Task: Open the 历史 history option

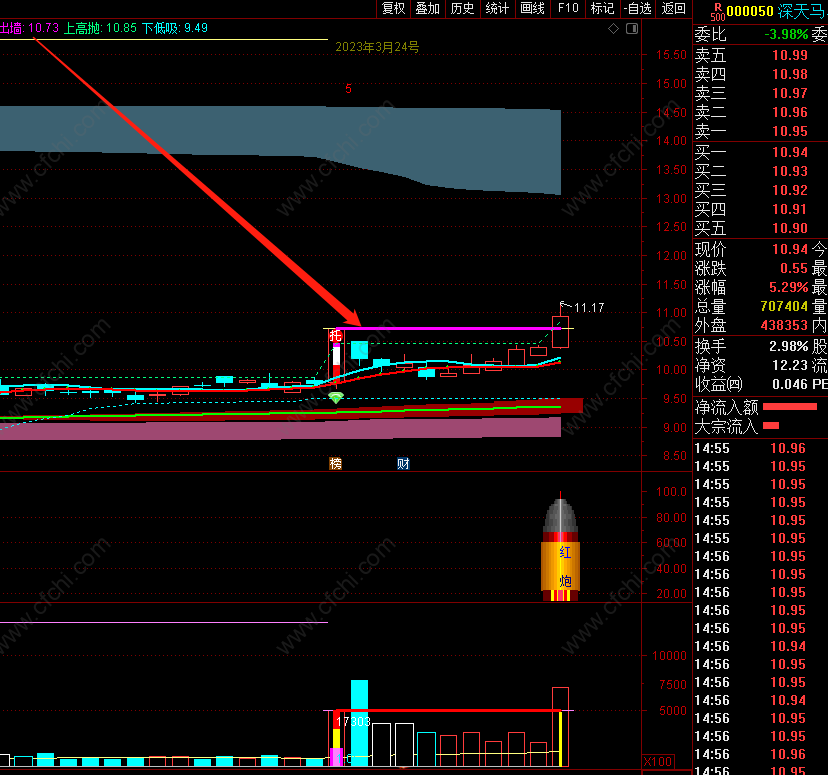Action: click(463, 8)
